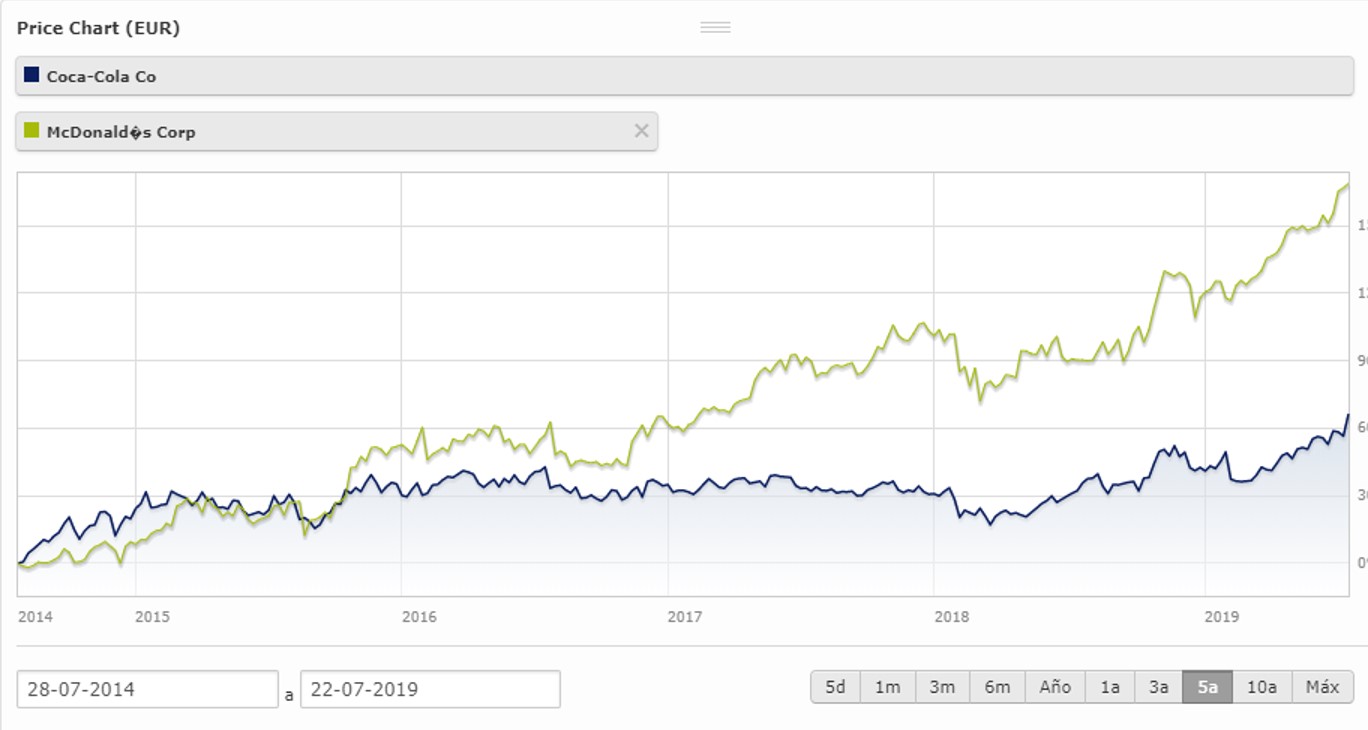Select the Año range button
Viewport: 1368px width, 730px height.
1055,687
